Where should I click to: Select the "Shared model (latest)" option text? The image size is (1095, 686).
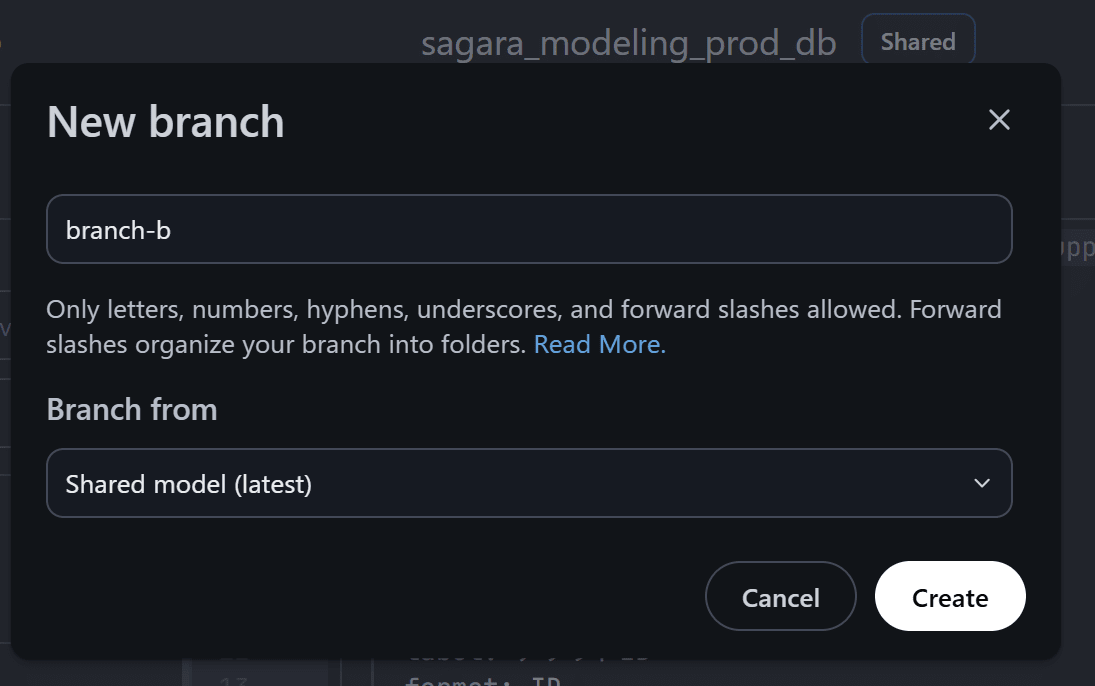pos(189,485)
